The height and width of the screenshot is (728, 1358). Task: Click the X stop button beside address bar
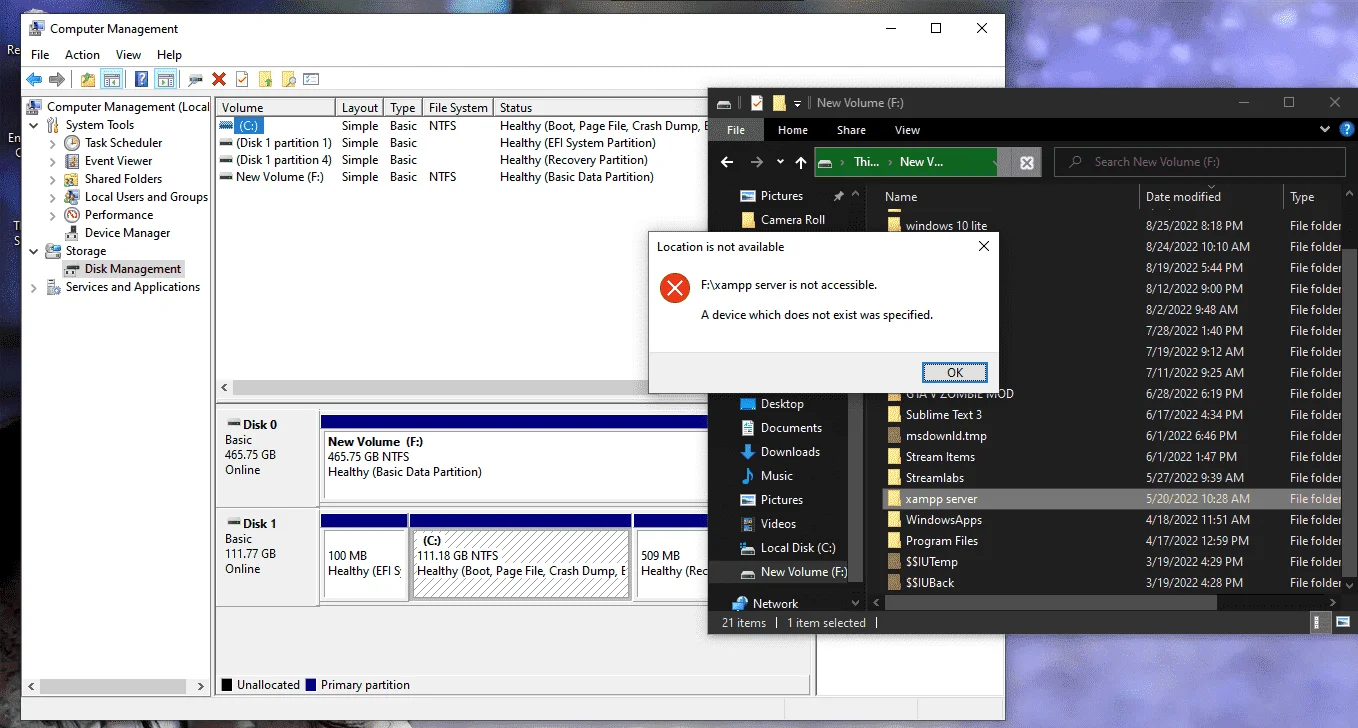pyautogui.click(x=1027, y=162)
